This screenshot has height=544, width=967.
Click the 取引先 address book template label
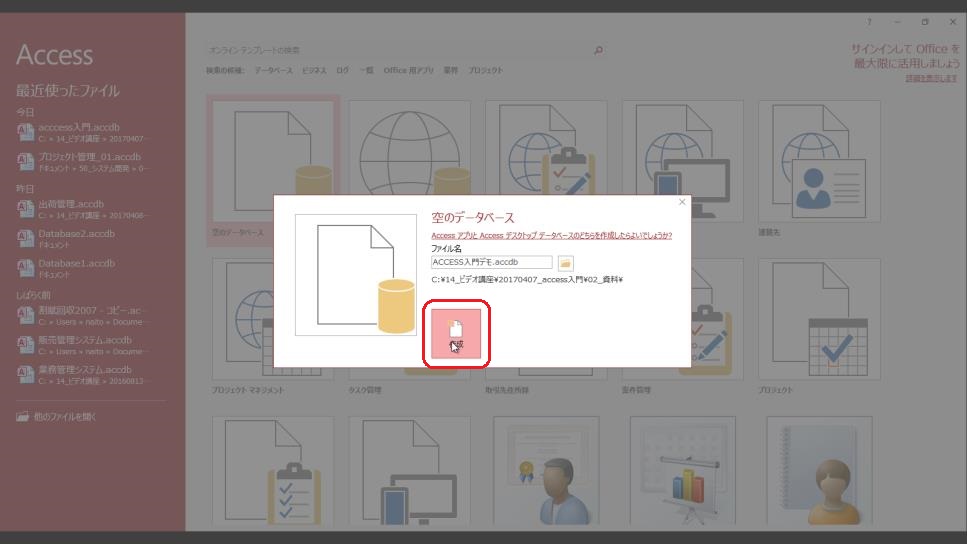(x=507, y=390)
